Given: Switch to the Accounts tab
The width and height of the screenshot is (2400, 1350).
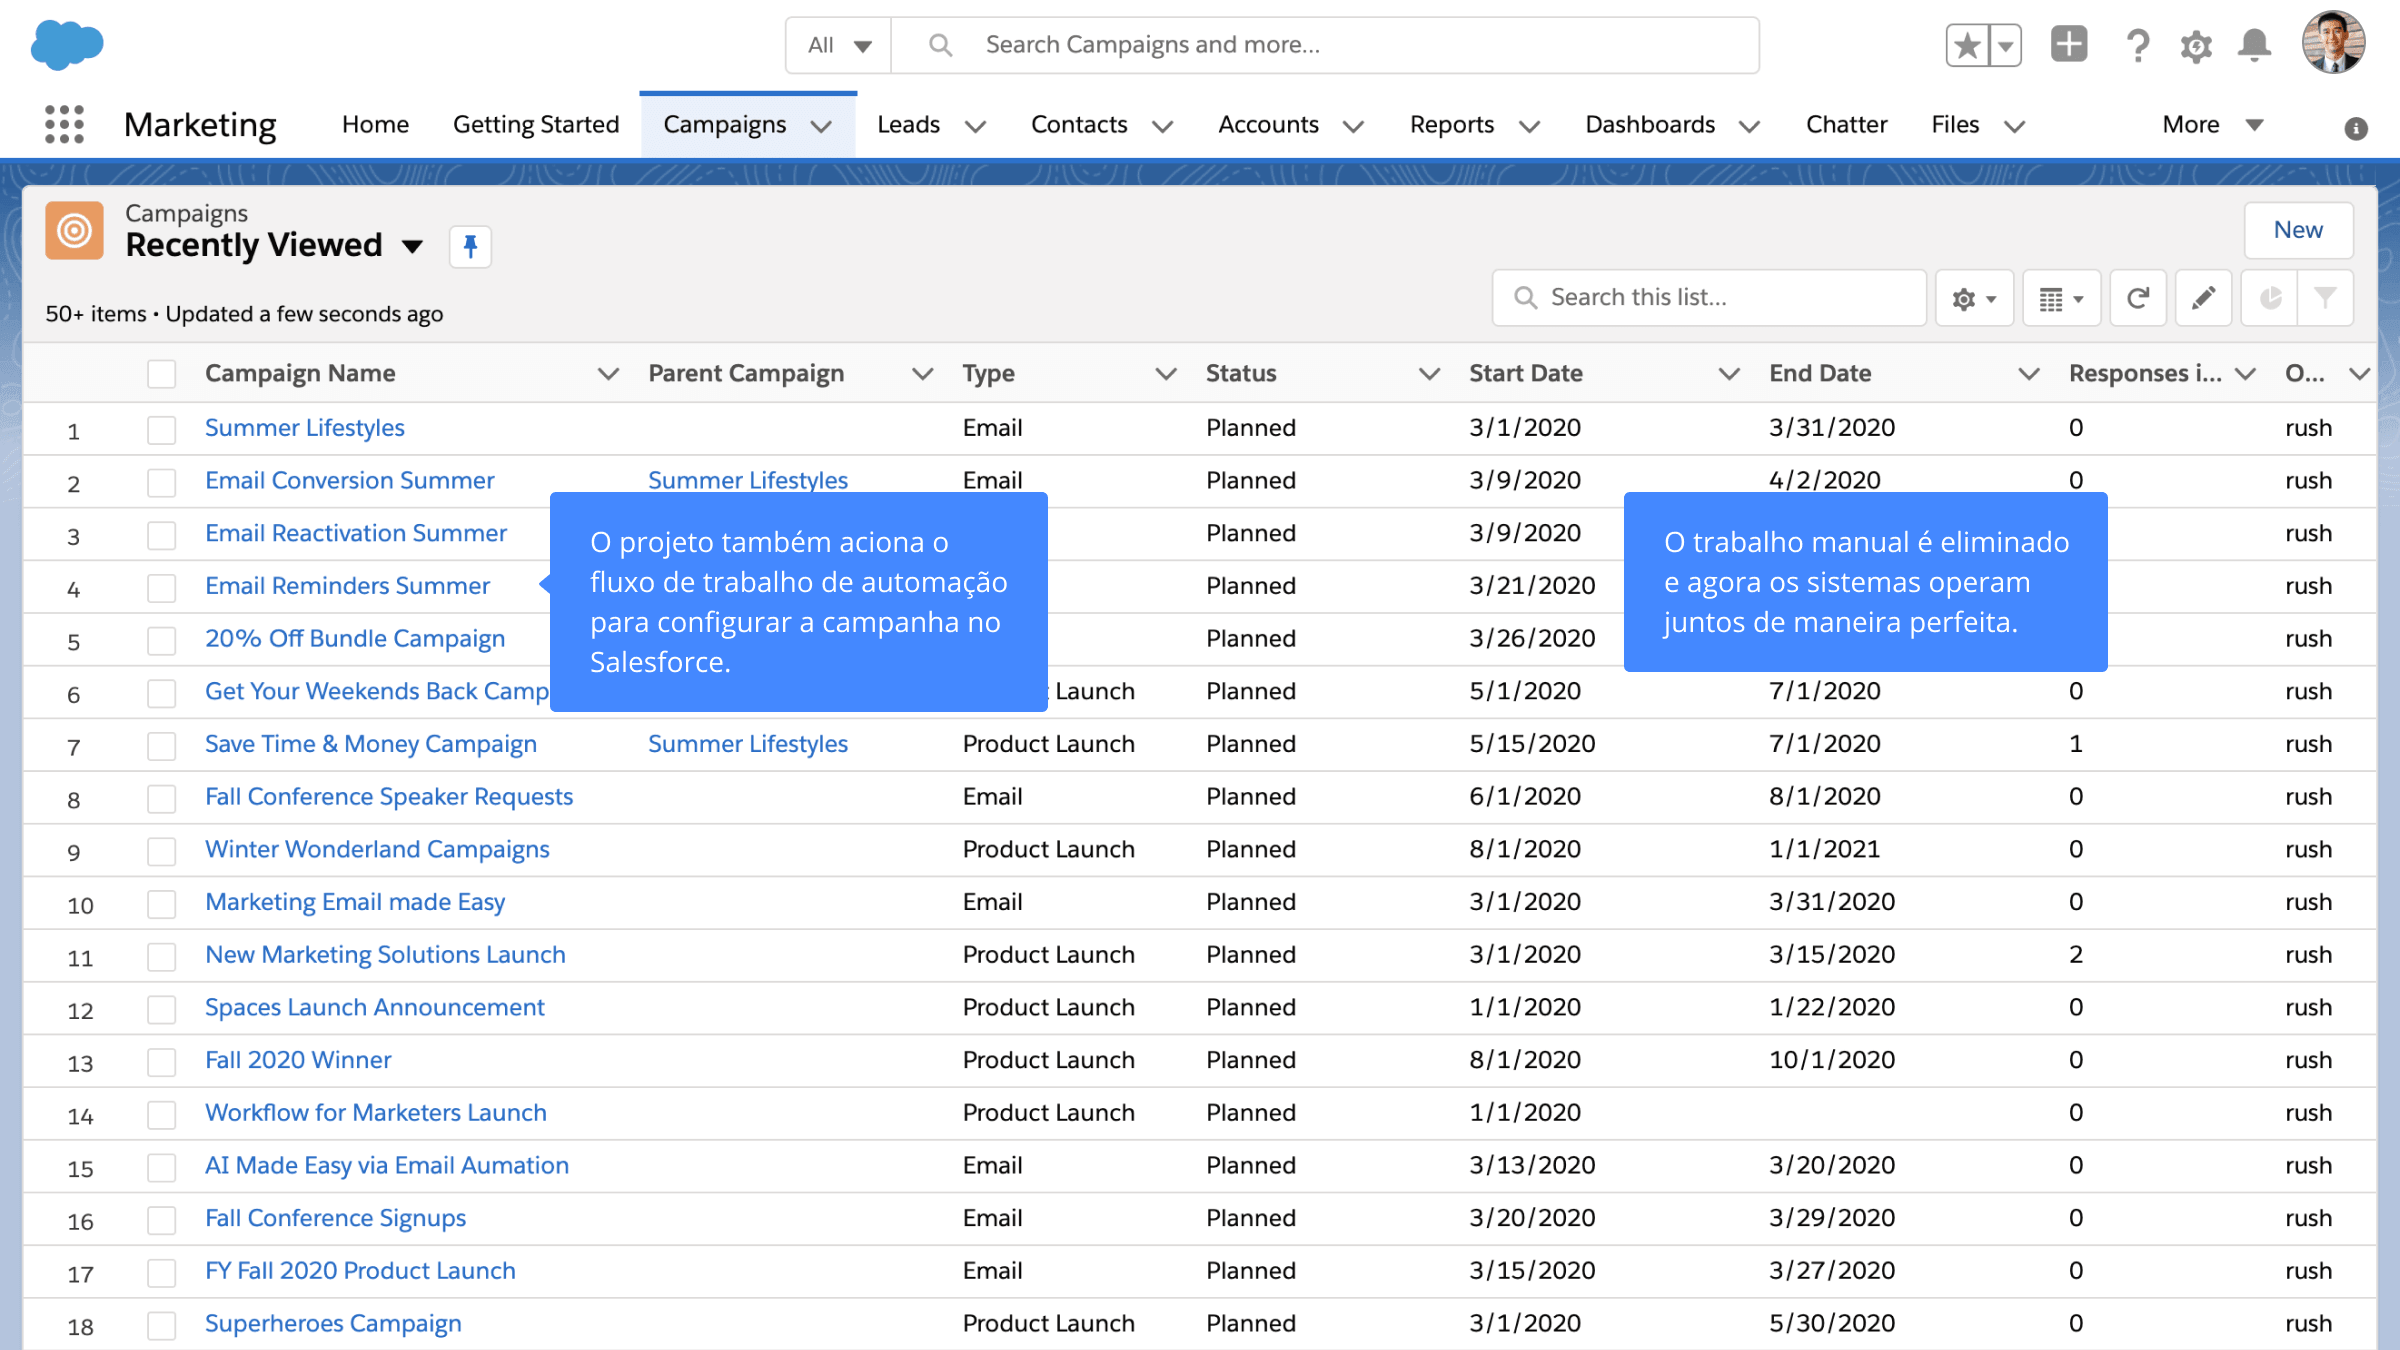Looking at the screenshot, I should [1268, 125].
